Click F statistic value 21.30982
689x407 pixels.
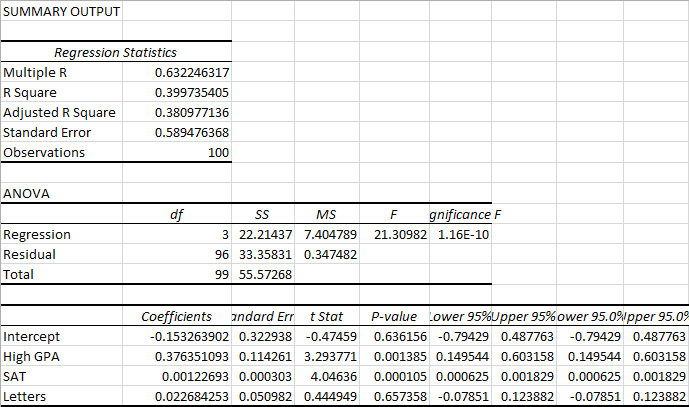[394, 234]
